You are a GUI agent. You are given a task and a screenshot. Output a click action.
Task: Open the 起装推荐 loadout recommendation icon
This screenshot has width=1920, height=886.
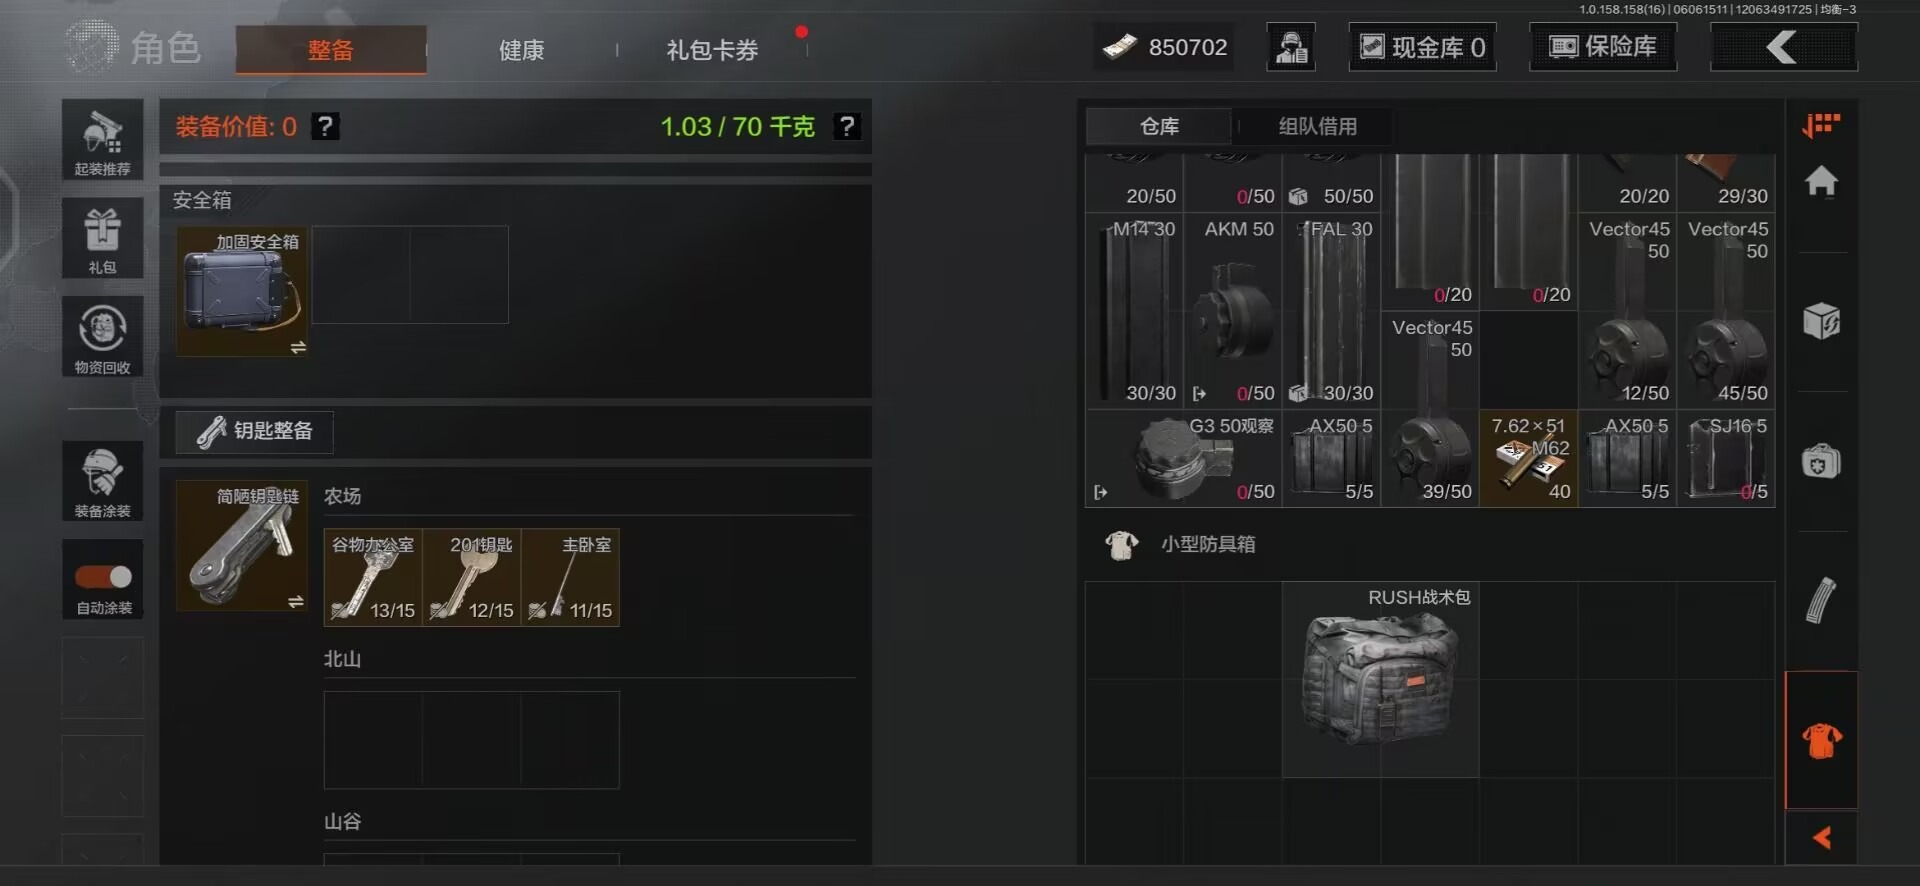pyautogui.click(x=102, y=140)
